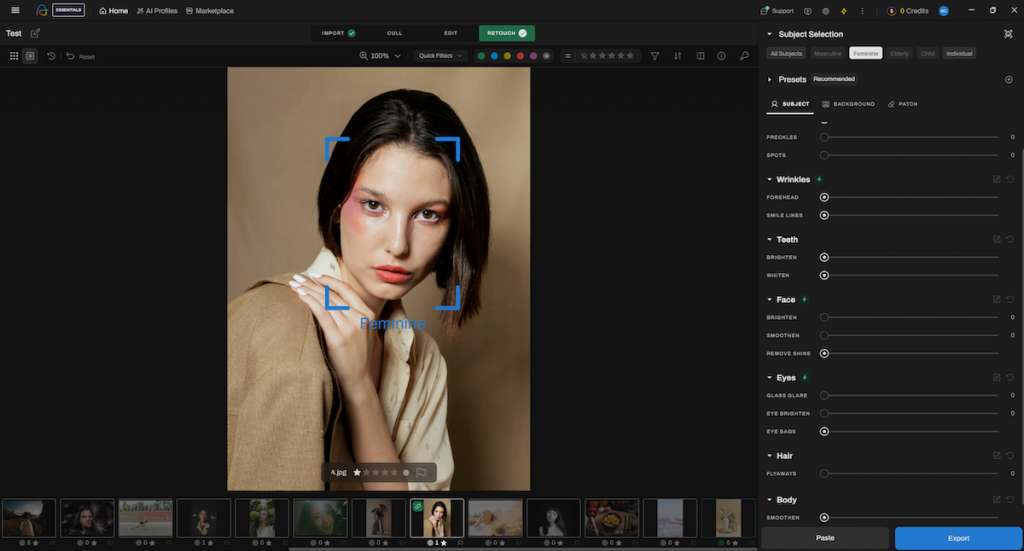Viewport: 1024px width, 551px height.
Task: Expand the Presets section
Action: pos(769,79)
